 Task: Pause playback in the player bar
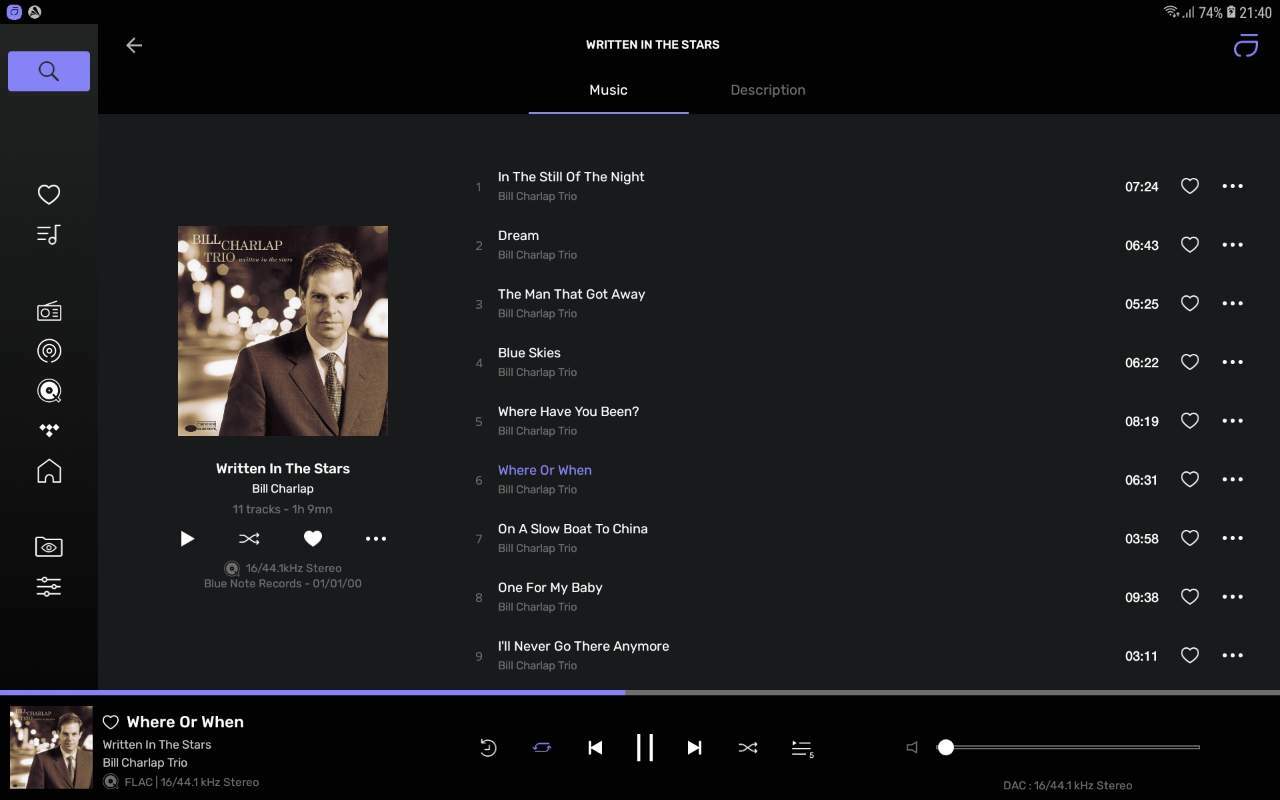pos(645,747)
